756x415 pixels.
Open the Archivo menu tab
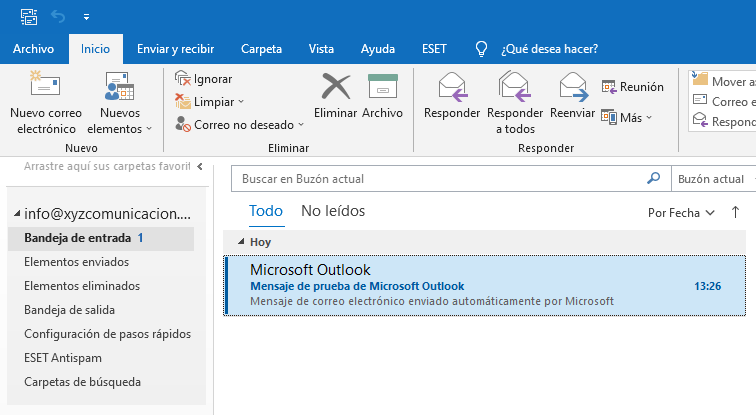pyautogui.click(x=33, y=49)
